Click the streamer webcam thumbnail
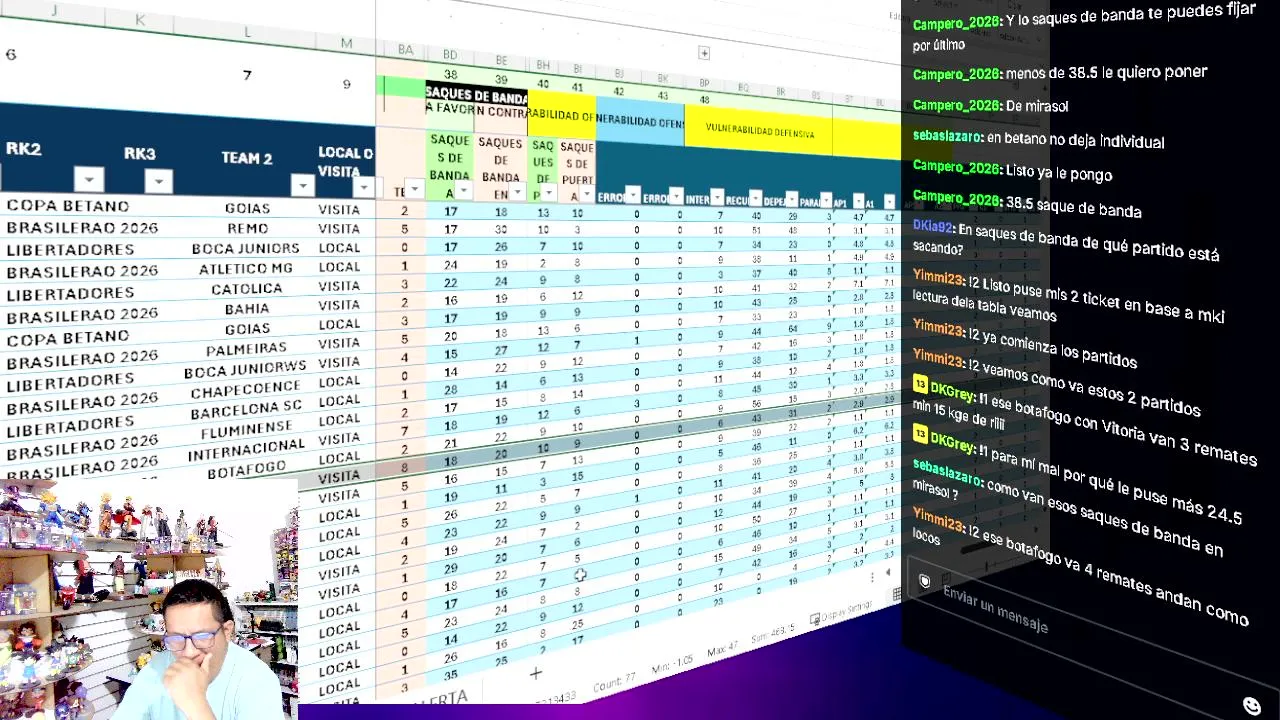 [149, 599]
